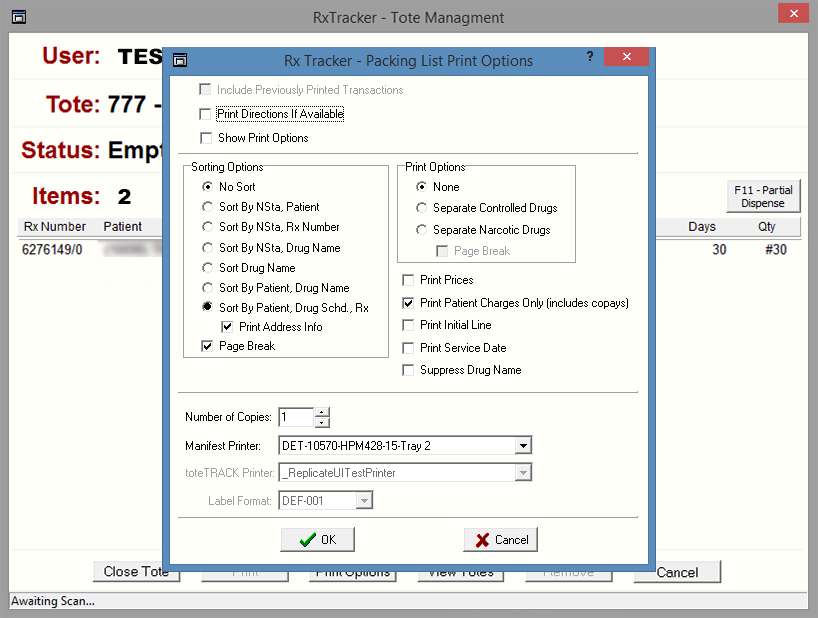The image size is (818, 618).
Task: Enable the Suppress Drug Name checkbox
Action: pyautogui.click(x=408, y=370)
